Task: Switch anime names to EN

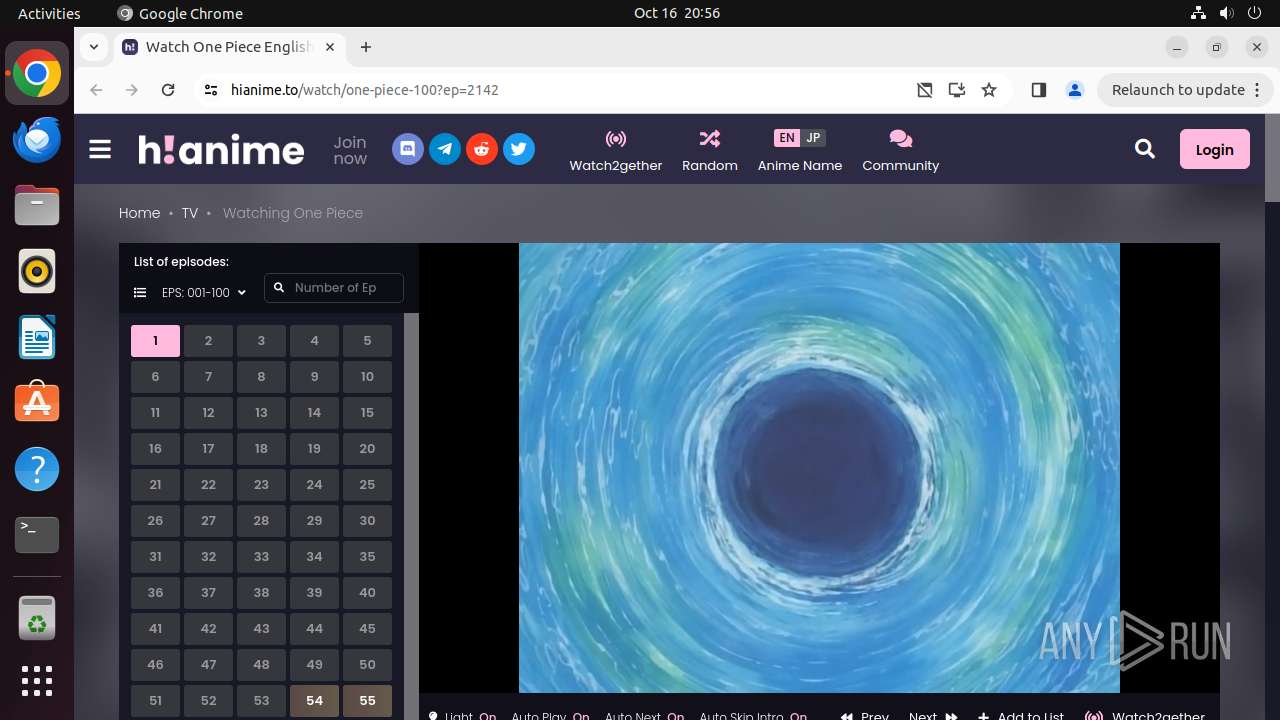Action: (x=787, y=138)
